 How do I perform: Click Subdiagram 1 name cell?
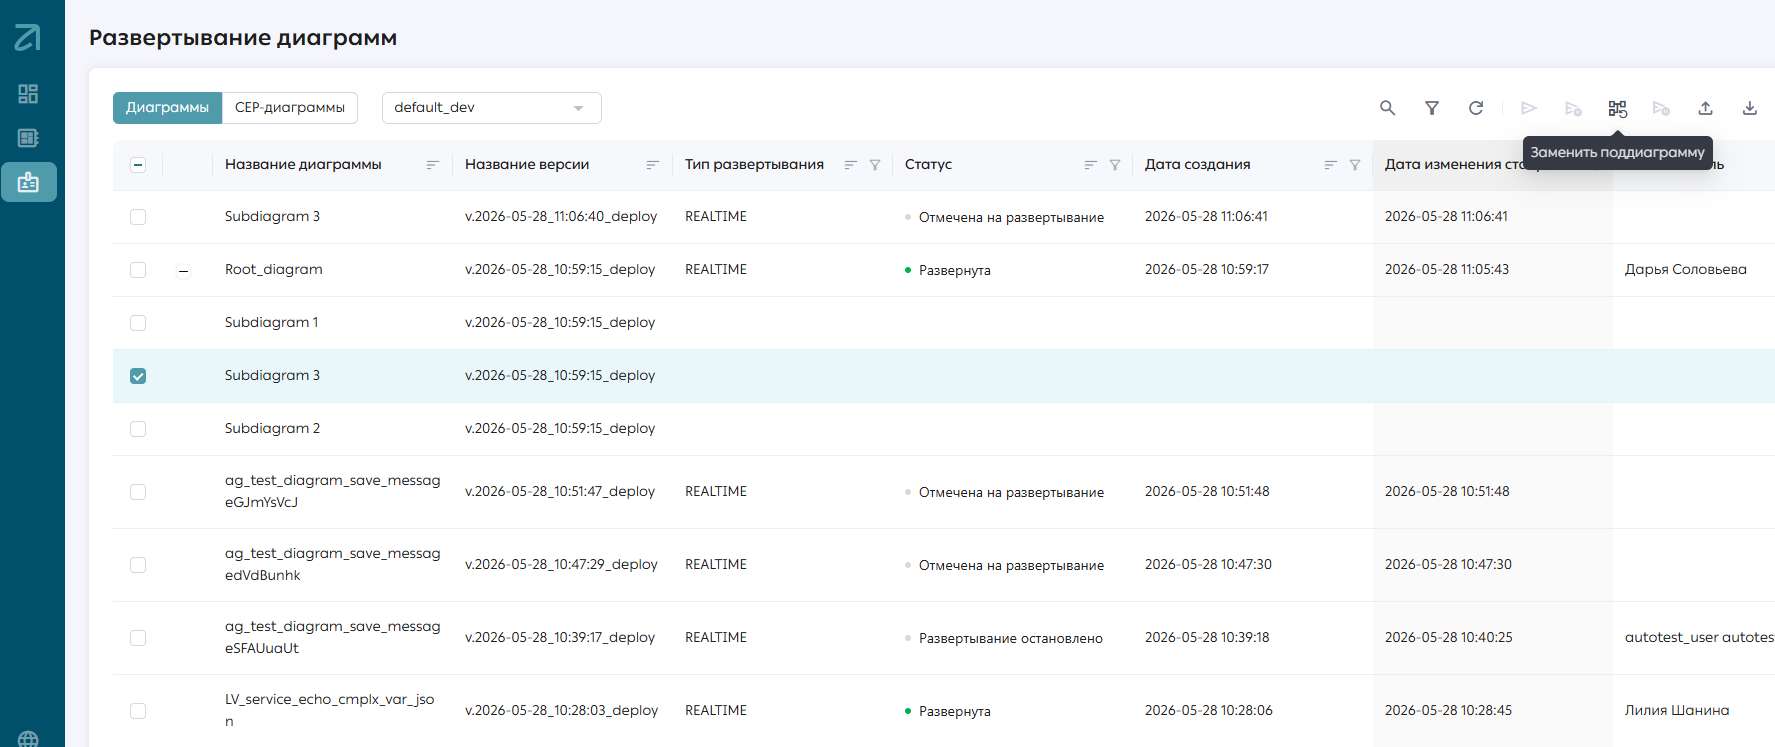[x=271, y=323]
